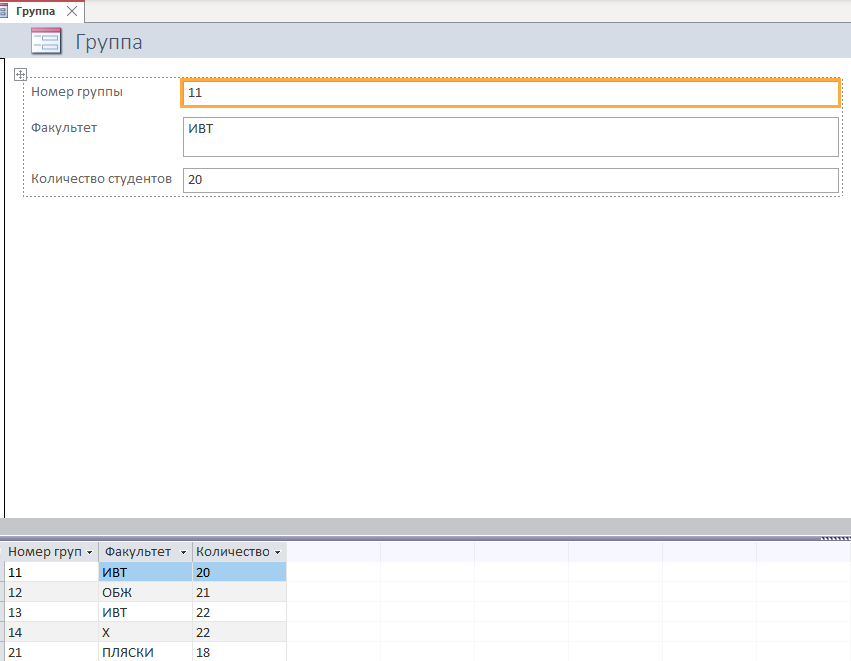Click the Количество column header

pos(239,552)
